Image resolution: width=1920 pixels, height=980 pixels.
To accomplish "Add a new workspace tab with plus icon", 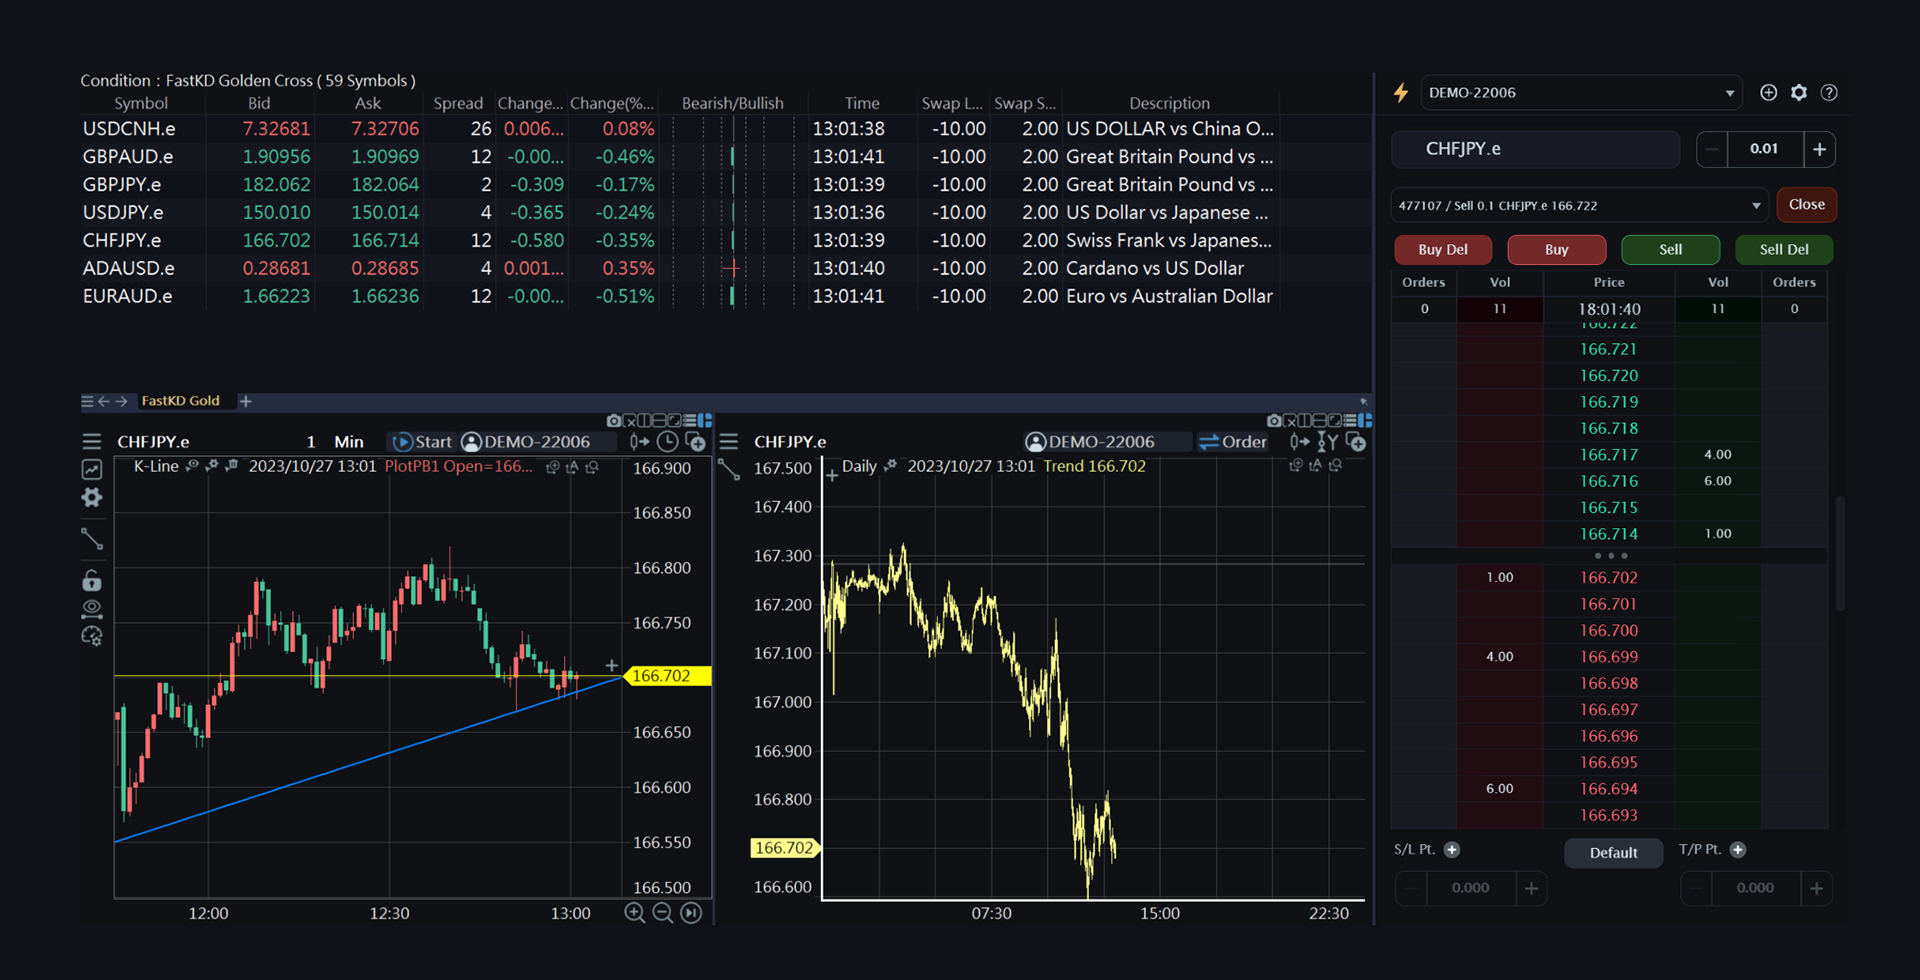I will (246, 401).
